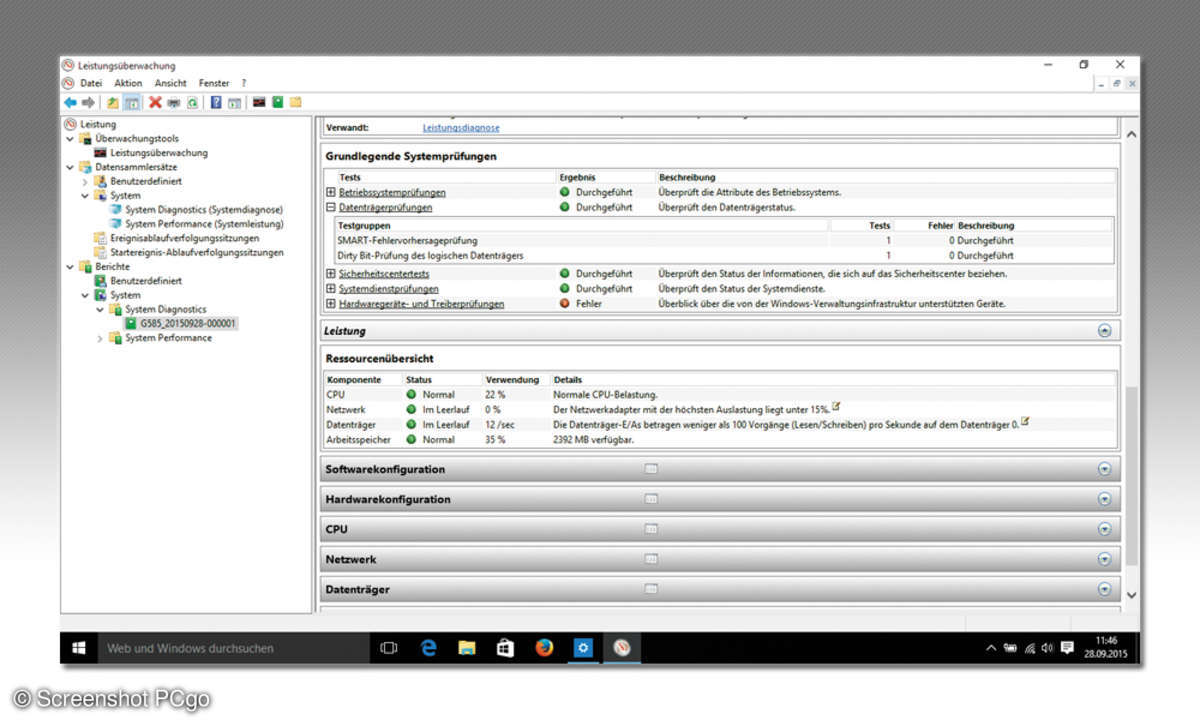Screen dimensions: 1200x720
Task: Click the Betriebssystemprüfungen link
Action: coord(392,192)
